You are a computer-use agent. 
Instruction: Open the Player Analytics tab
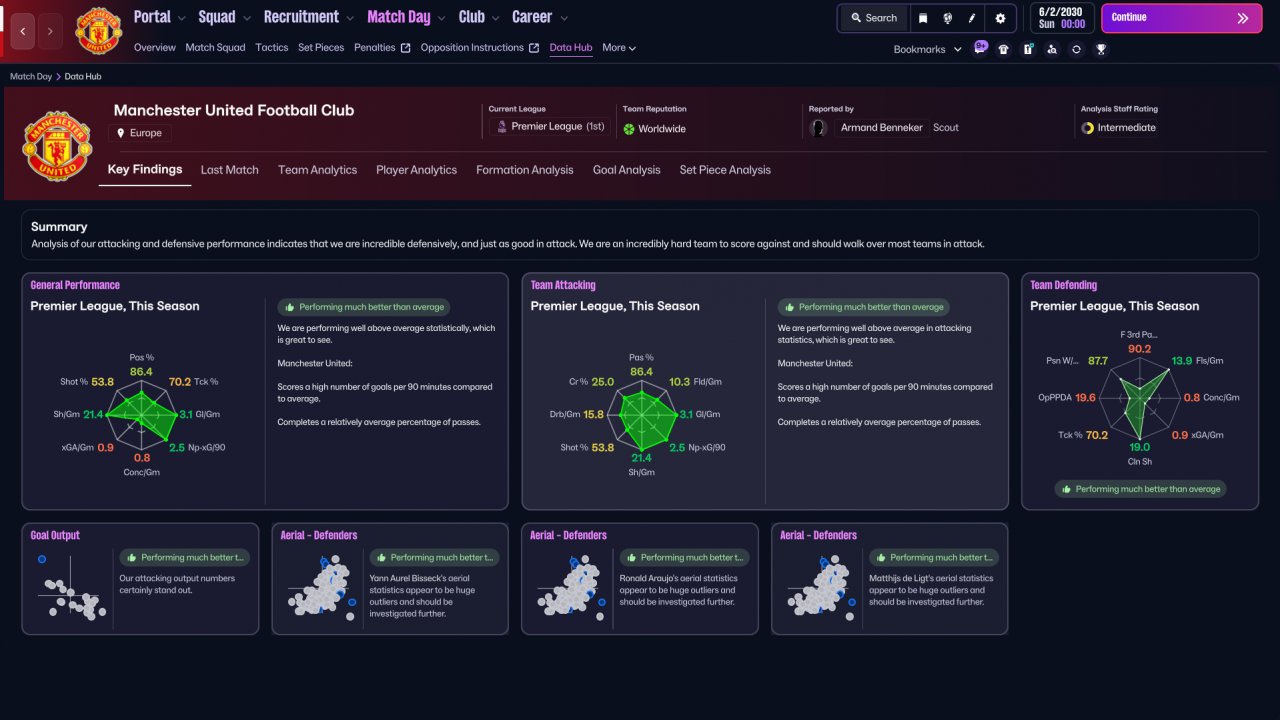pyautogui.click(x=416, y=170)
